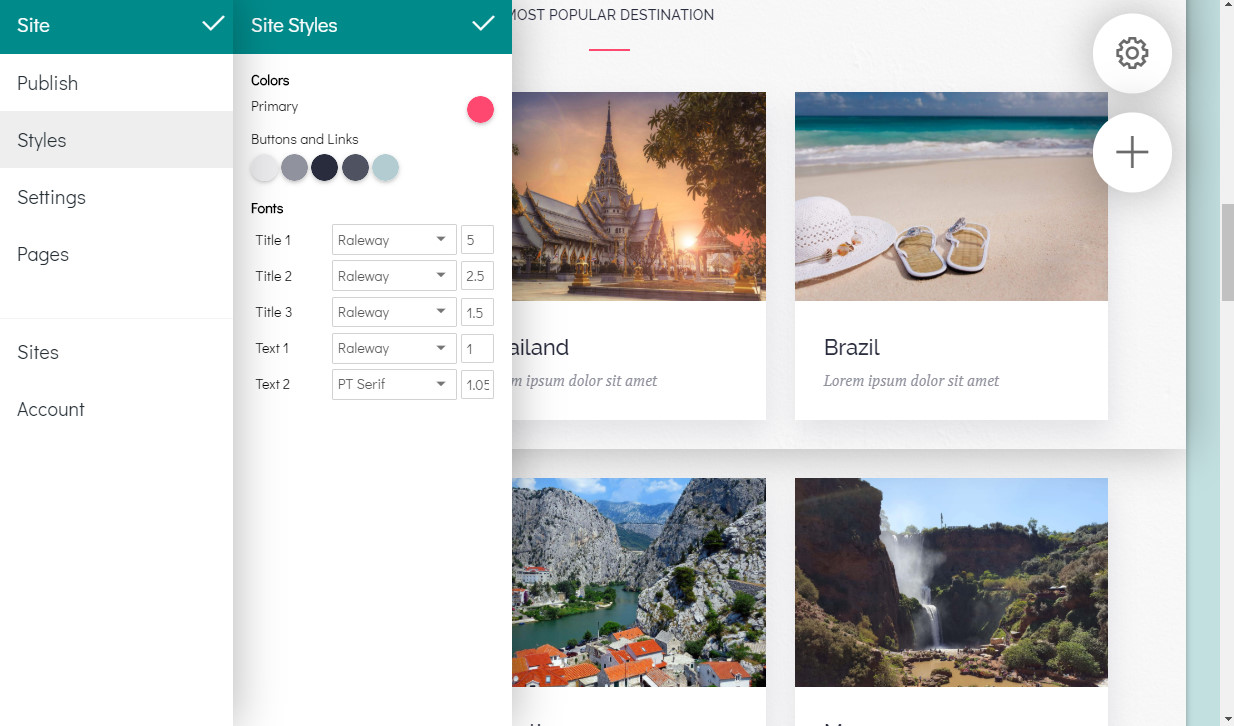1234x726 pixels.
Task: Open the Account menu entry
Action: coord(51,409)
